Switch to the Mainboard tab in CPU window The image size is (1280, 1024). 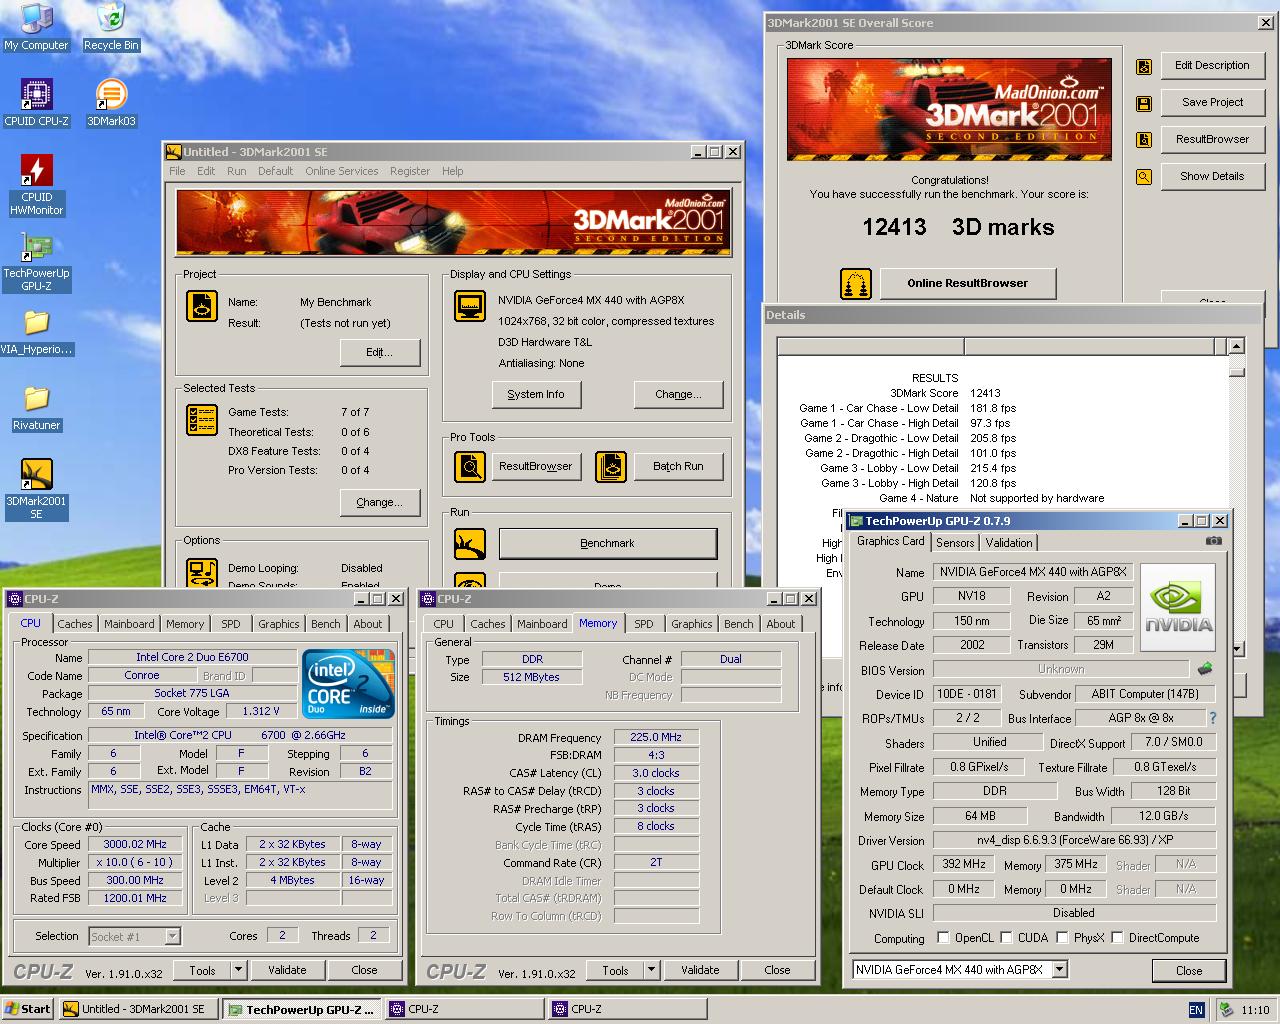click(x=130, y=624)
